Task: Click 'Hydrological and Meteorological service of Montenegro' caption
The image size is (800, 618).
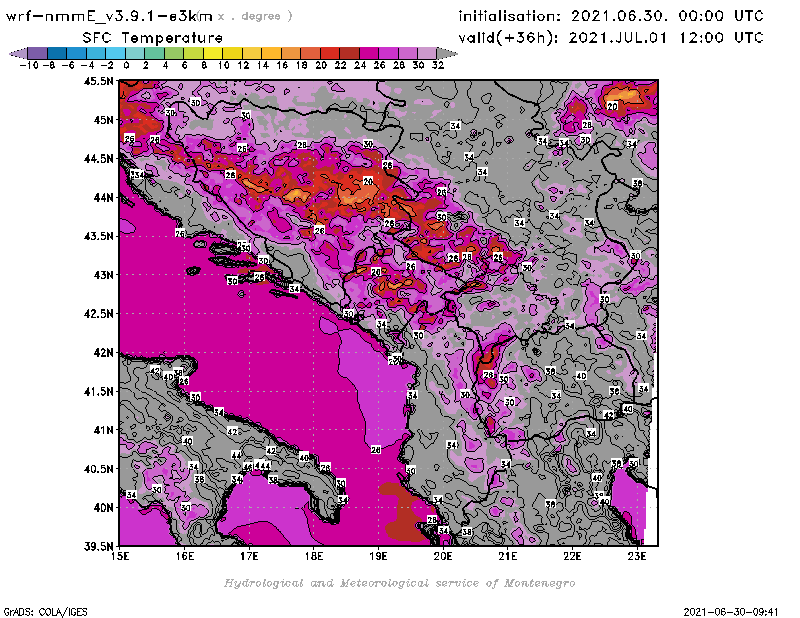Action: coord(399,583)
